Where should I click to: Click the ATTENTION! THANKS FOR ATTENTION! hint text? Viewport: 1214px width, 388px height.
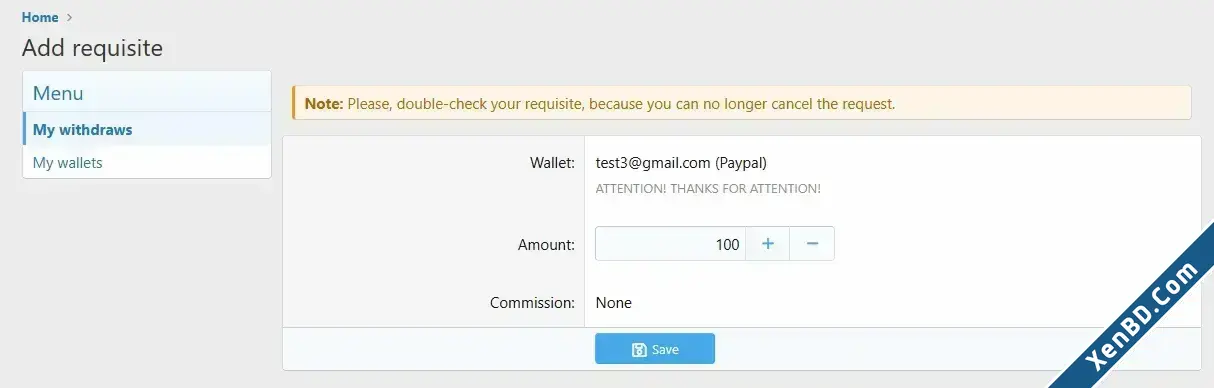[708, 188]
